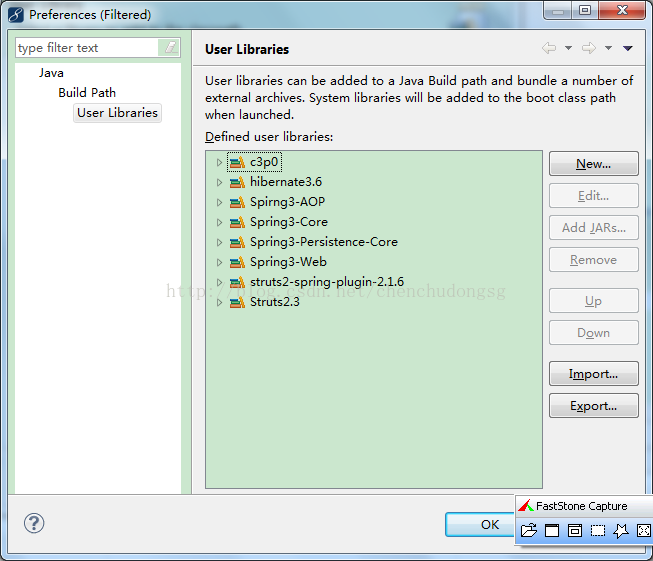Clear the filter text with eraser icon
The height and width of the screenshot is (561, 653).
169,47
